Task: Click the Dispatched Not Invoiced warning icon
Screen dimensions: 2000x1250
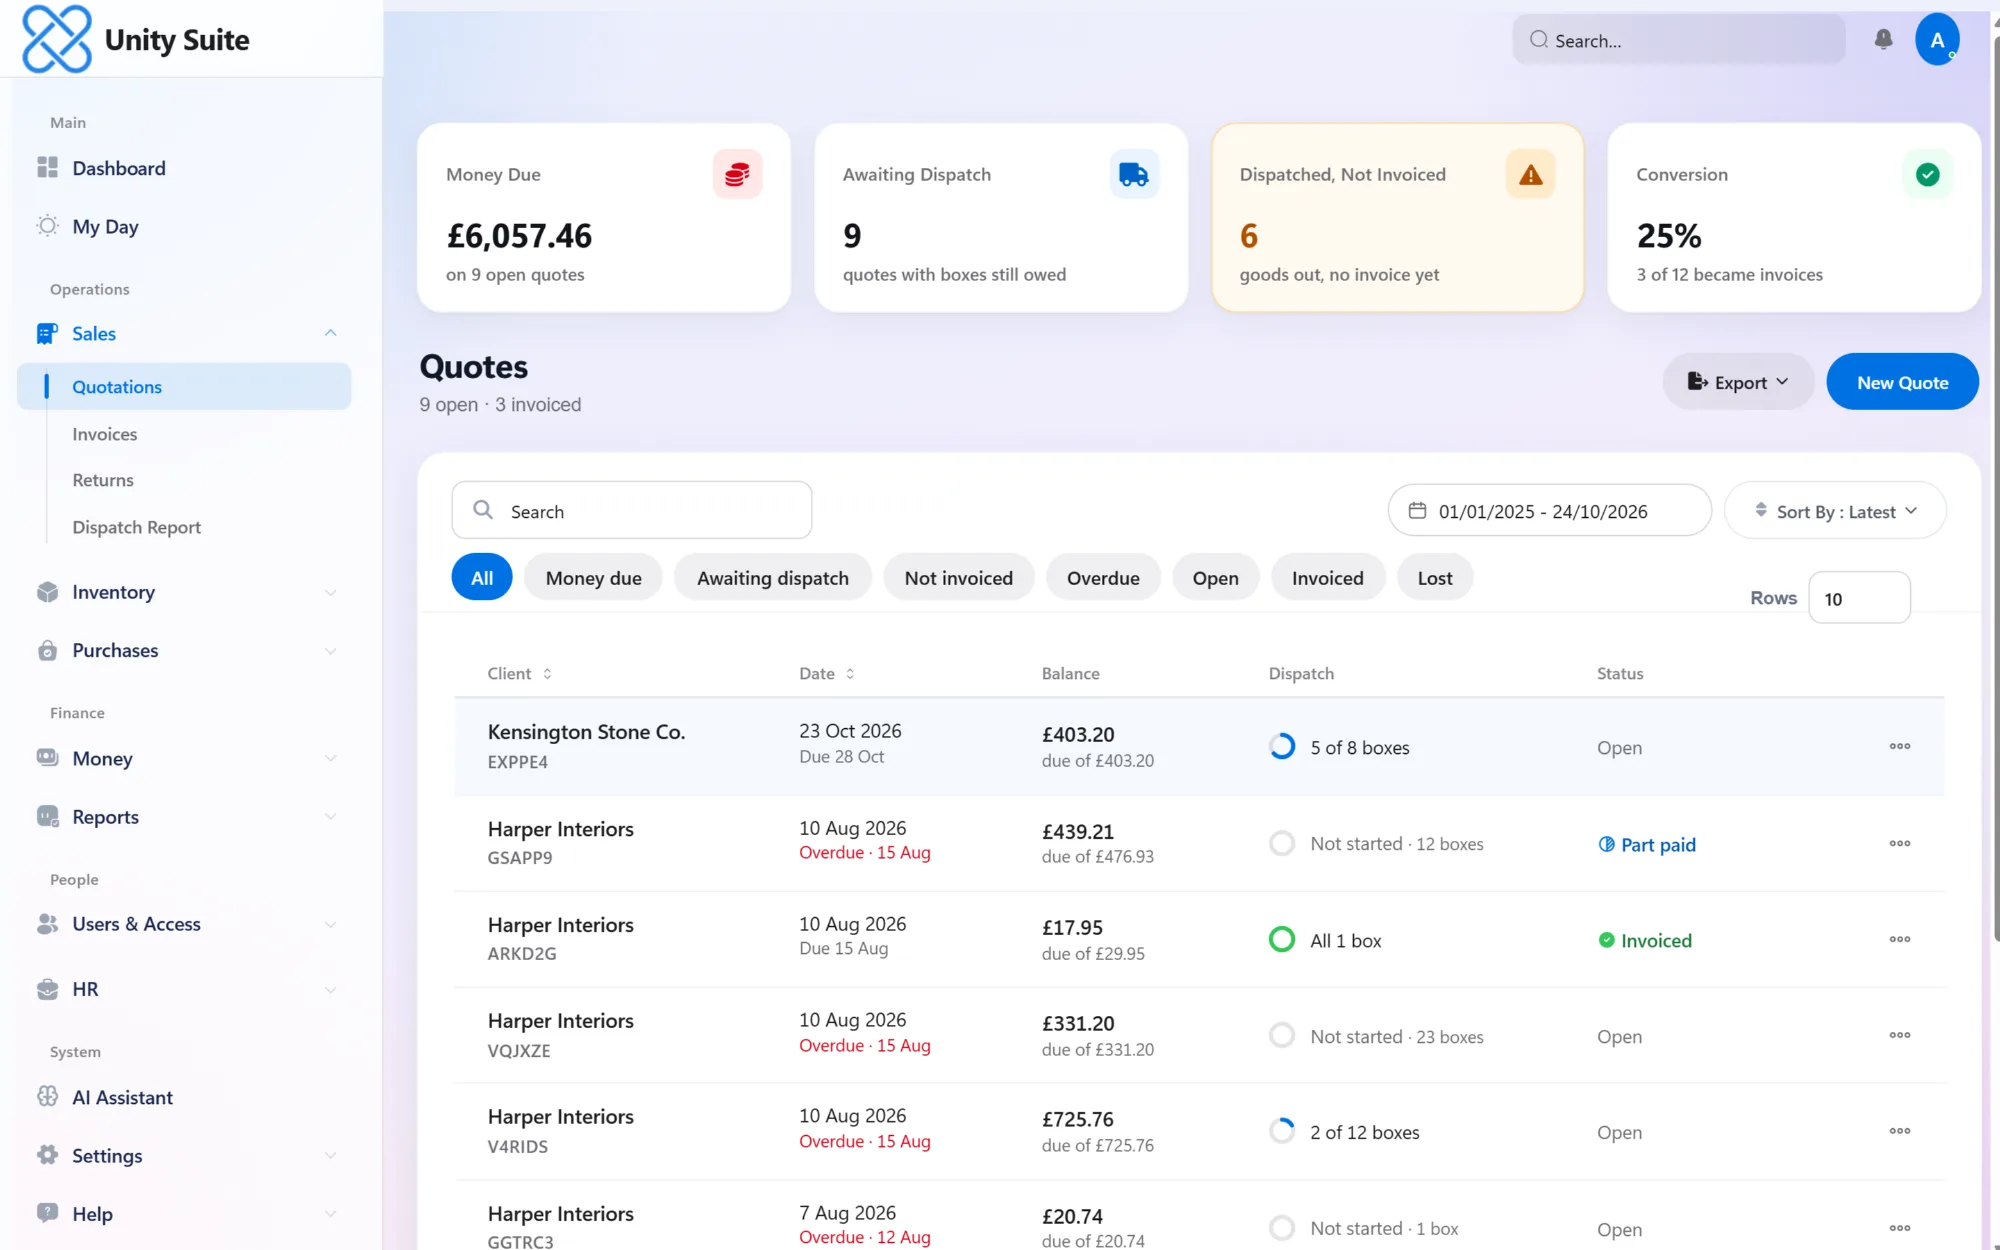Action: click(1530, 174)
